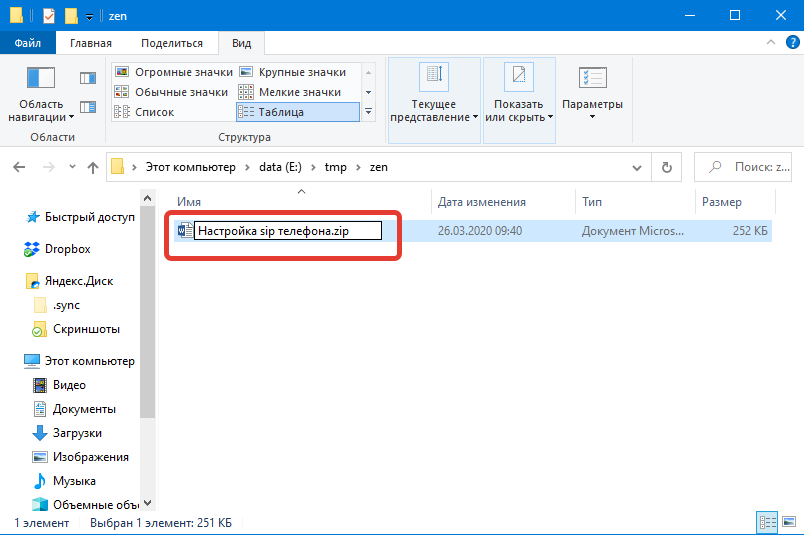
Task: Click the 252 КБ size cell
Action: click(750, 231)
